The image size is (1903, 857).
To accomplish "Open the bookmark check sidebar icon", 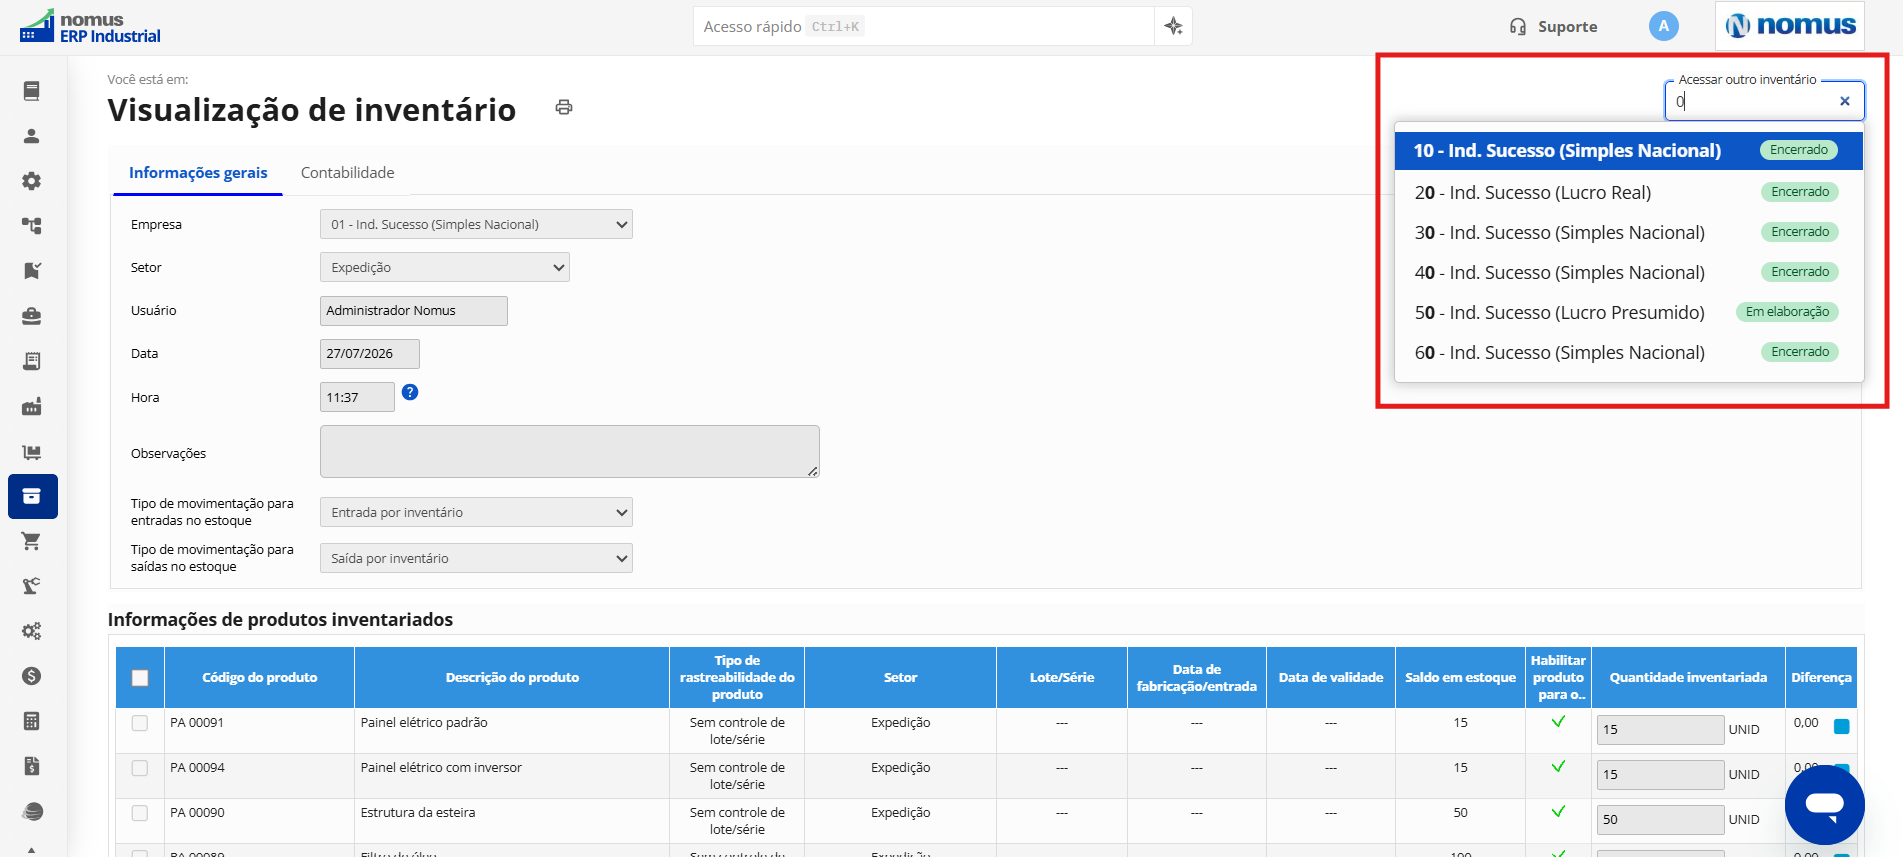I will point(32,271).
